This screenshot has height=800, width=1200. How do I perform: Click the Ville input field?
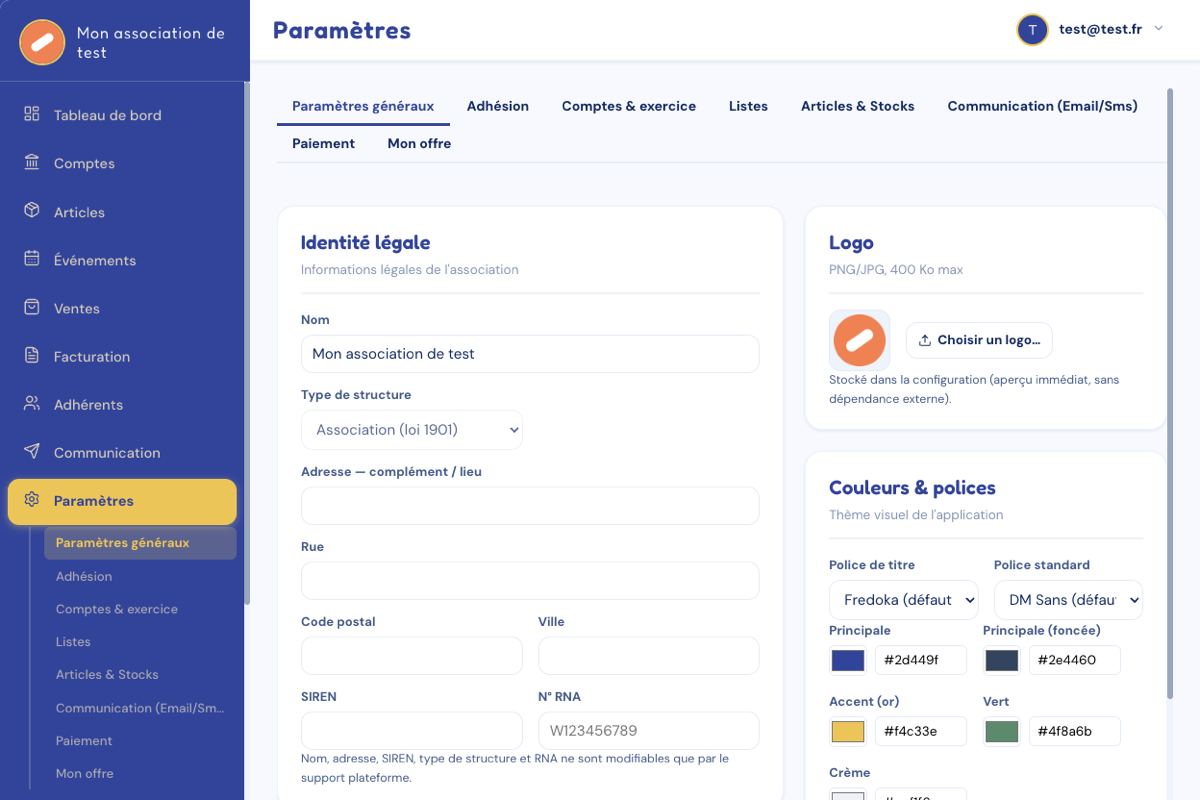point(649,656)
